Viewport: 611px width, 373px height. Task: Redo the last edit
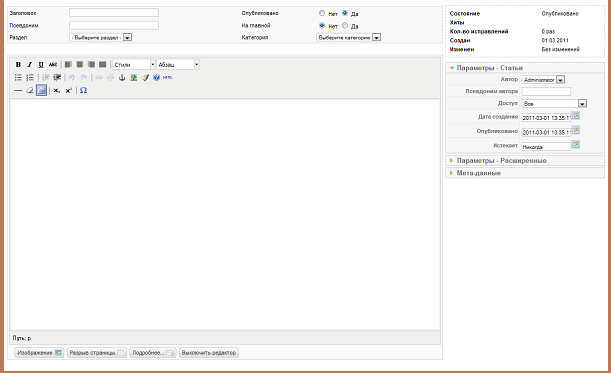pyautogui.click(x=83, y=78)
